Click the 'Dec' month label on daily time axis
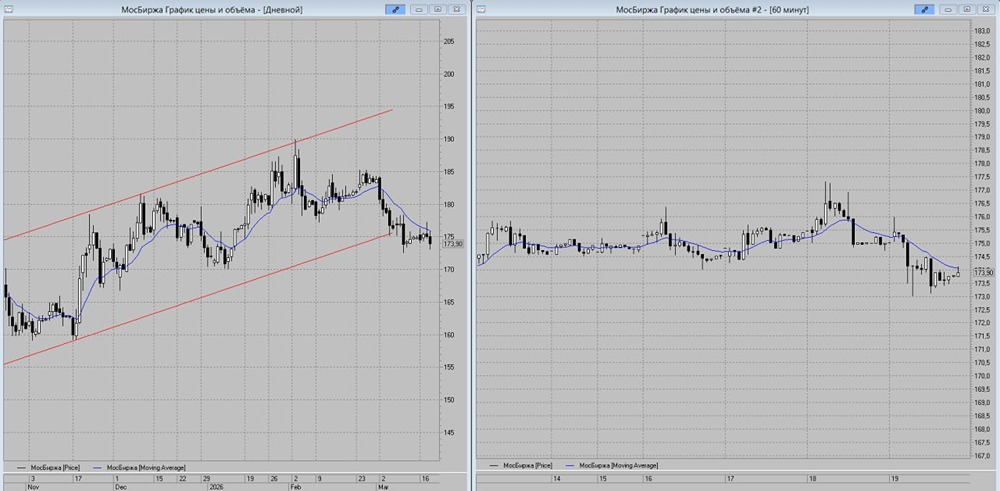1000x491 pixels. [121, 487]
